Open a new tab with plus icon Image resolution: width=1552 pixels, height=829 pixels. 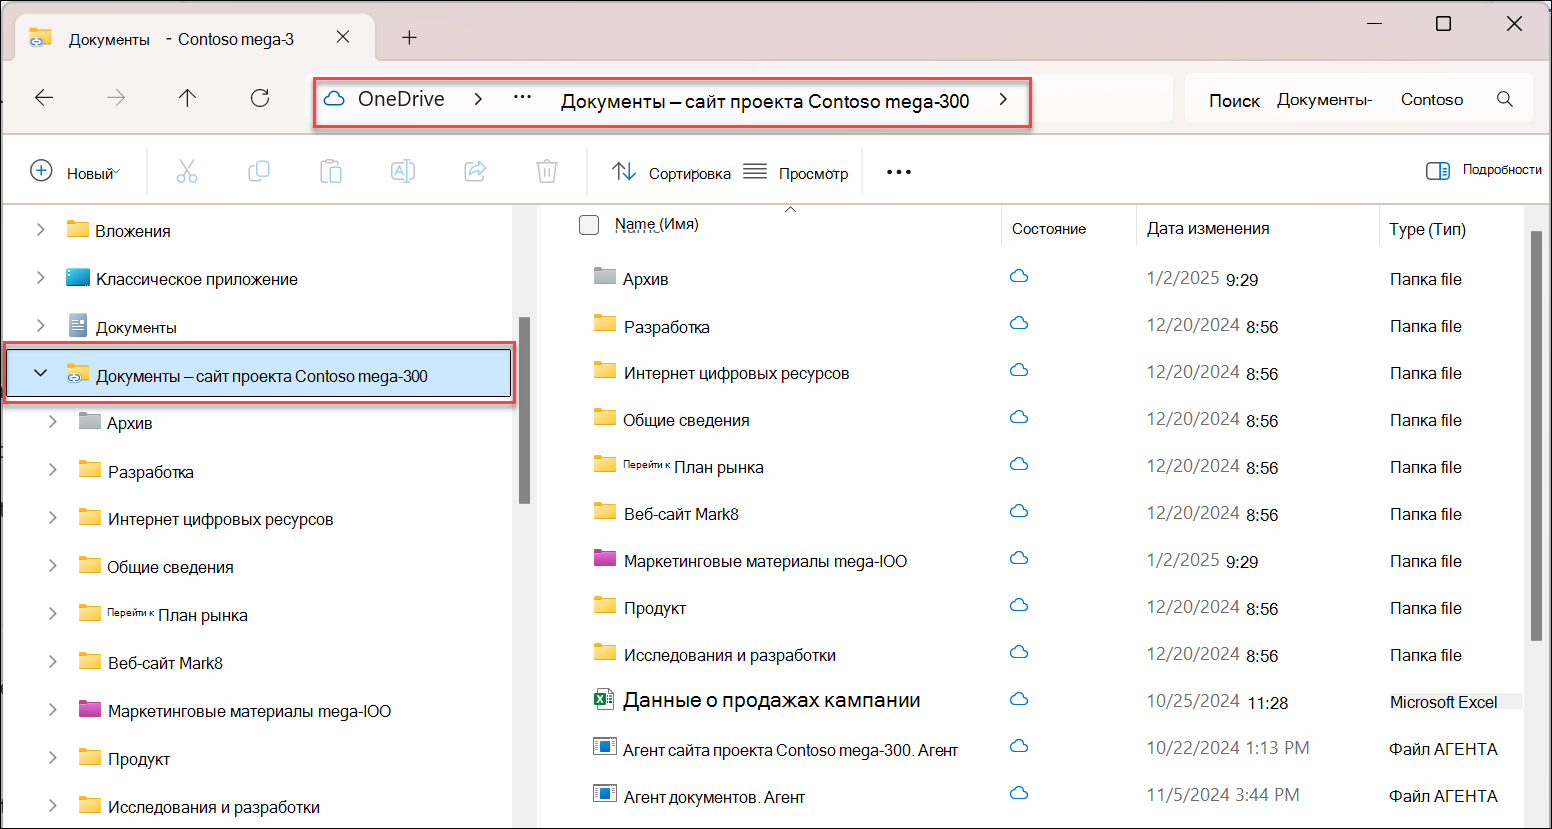409,38
